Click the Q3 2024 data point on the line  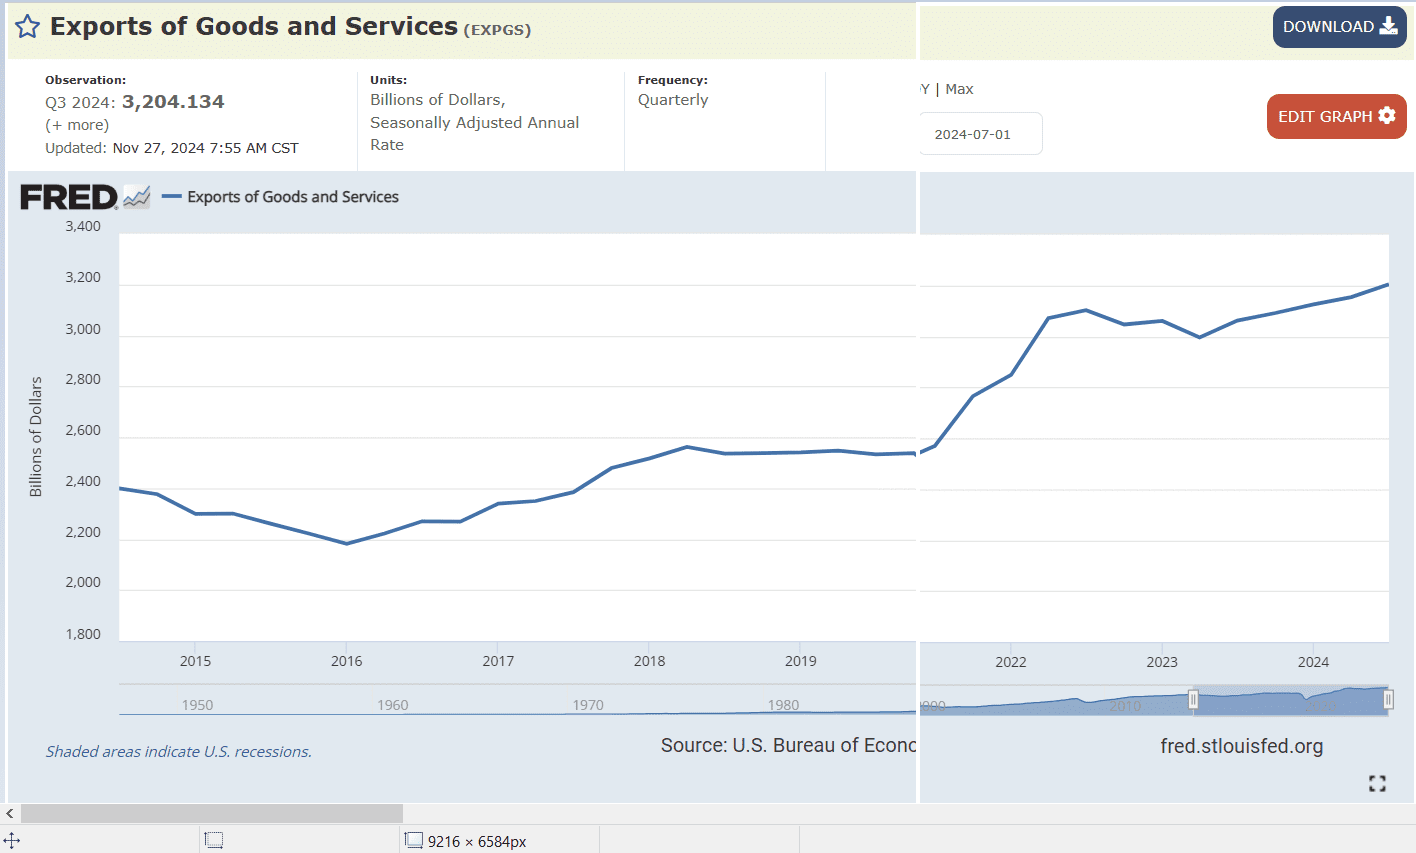tap(1388, 285)
